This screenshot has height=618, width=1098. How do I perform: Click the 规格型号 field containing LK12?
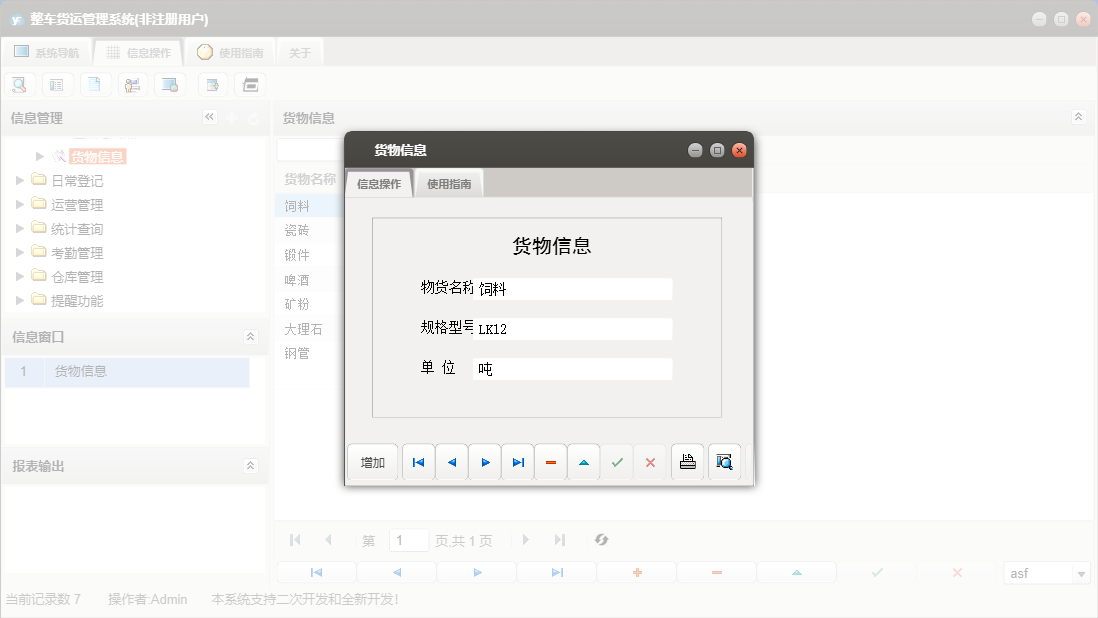(x=571, y=328)
